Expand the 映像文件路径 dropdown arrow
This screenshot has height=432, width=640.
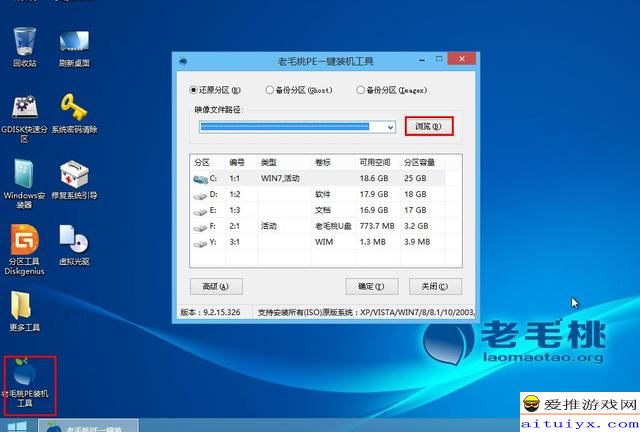coord(390,127)
